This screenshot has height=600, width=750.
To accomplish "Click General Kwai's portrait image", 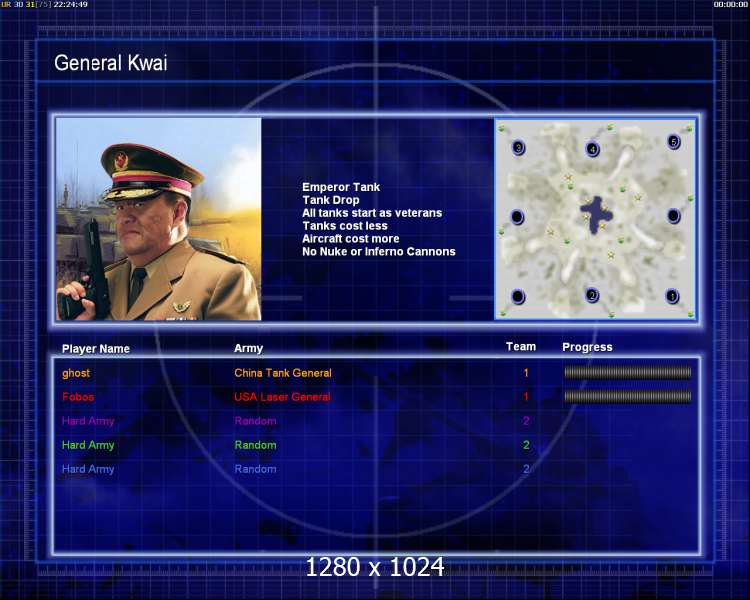I will tap(159, 219).
